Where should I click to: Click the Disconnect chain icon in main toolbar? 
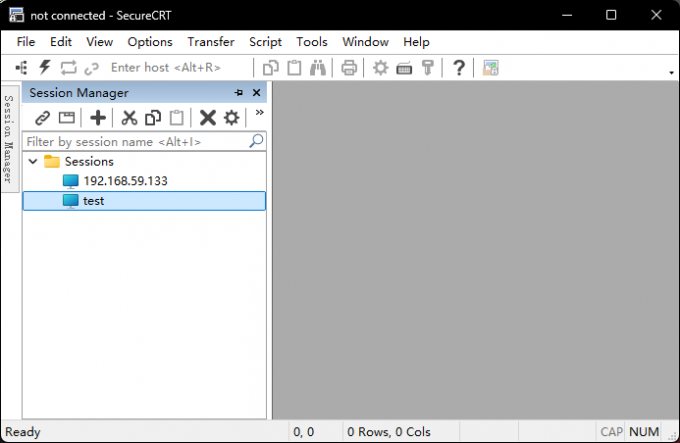pos(92,68)
